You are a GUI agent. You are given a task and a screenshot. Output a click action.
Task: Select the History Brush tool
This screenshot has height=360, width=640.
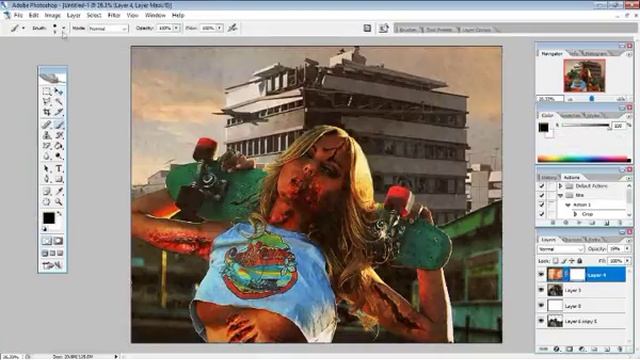[x=59, y=135]
